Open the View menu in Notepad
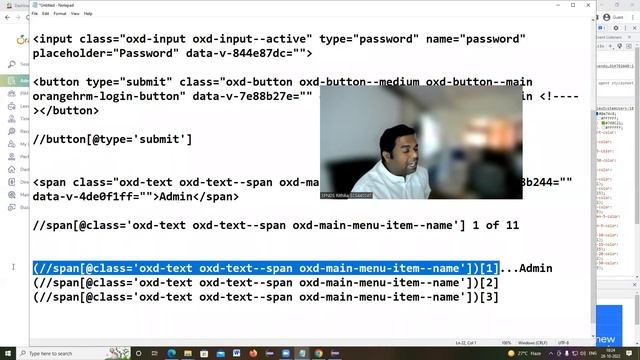This screenshot has height=360, width=640. pyautogui.click(x=75, y=13)
